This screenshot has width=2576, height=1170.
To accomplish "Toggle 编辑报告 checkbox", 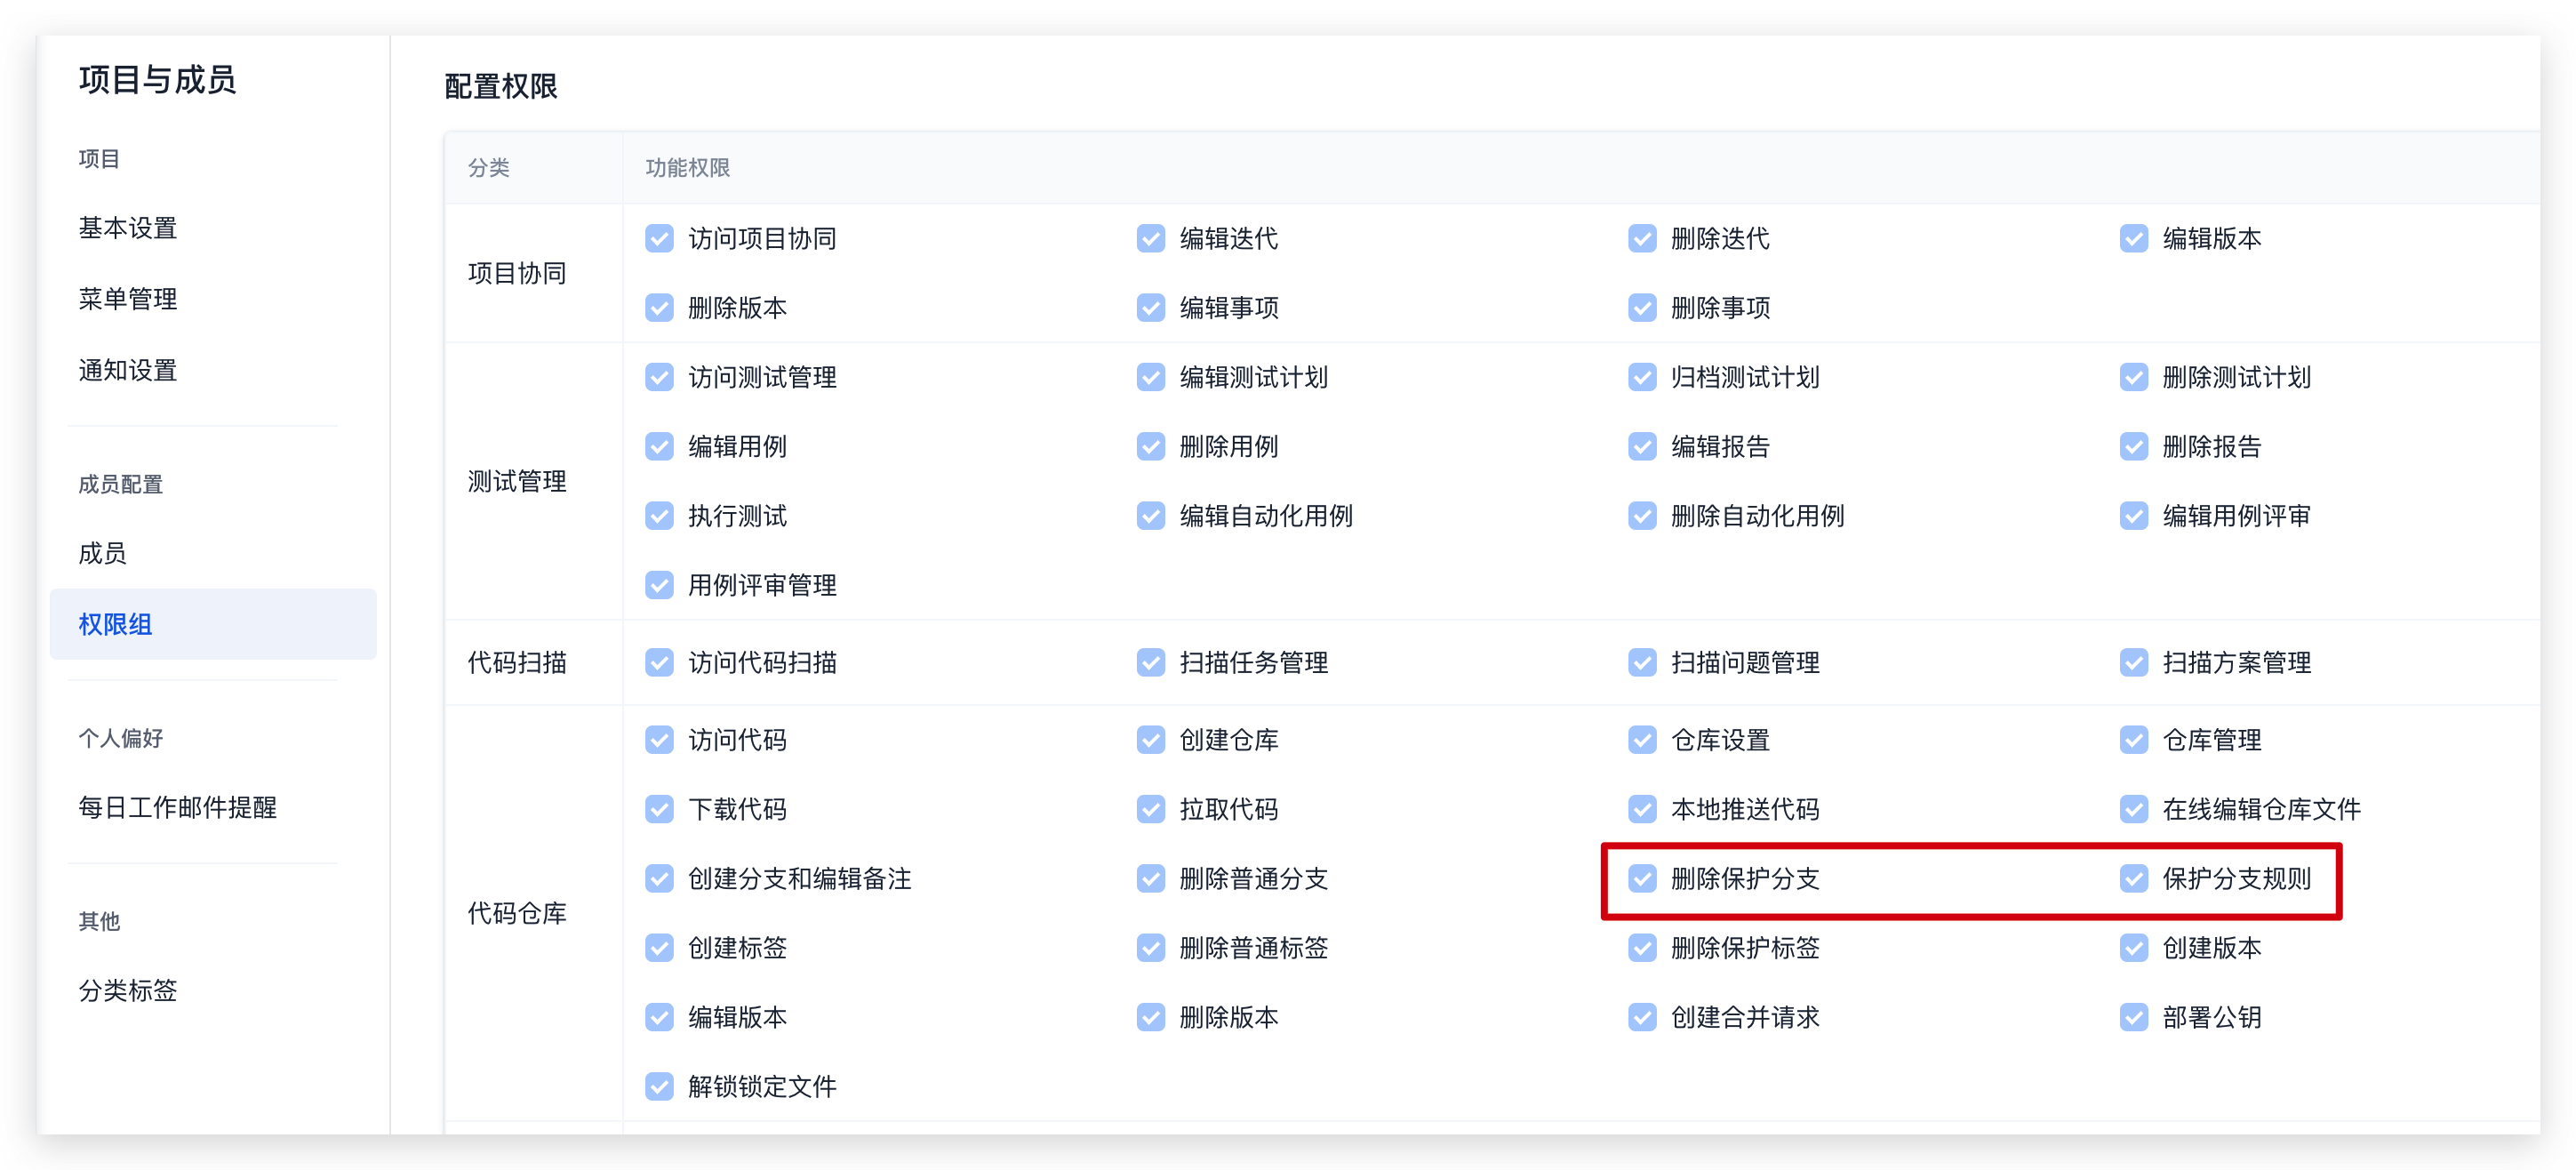I will pyautogui.click(x=1642, y=446).
